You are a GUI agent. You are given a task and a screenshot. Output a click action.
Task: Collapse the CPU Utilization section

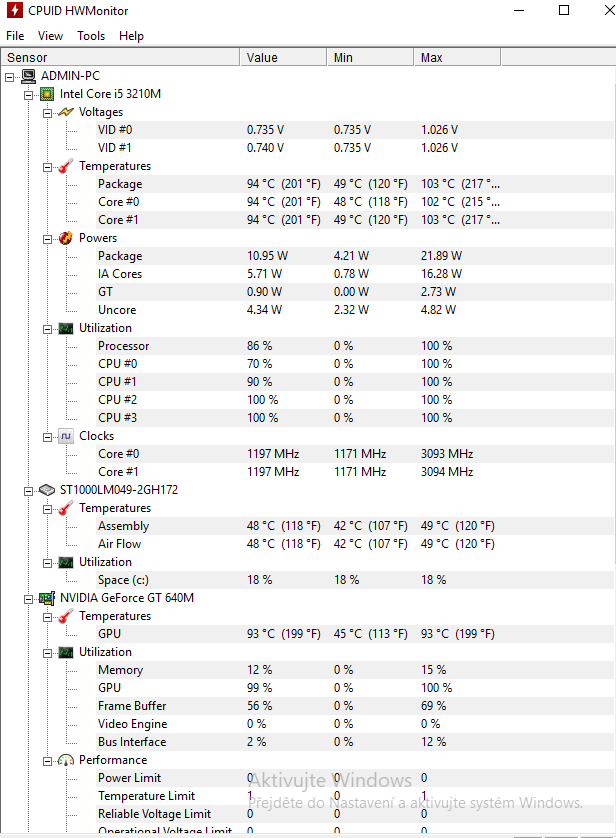click(x=48, y=328)
